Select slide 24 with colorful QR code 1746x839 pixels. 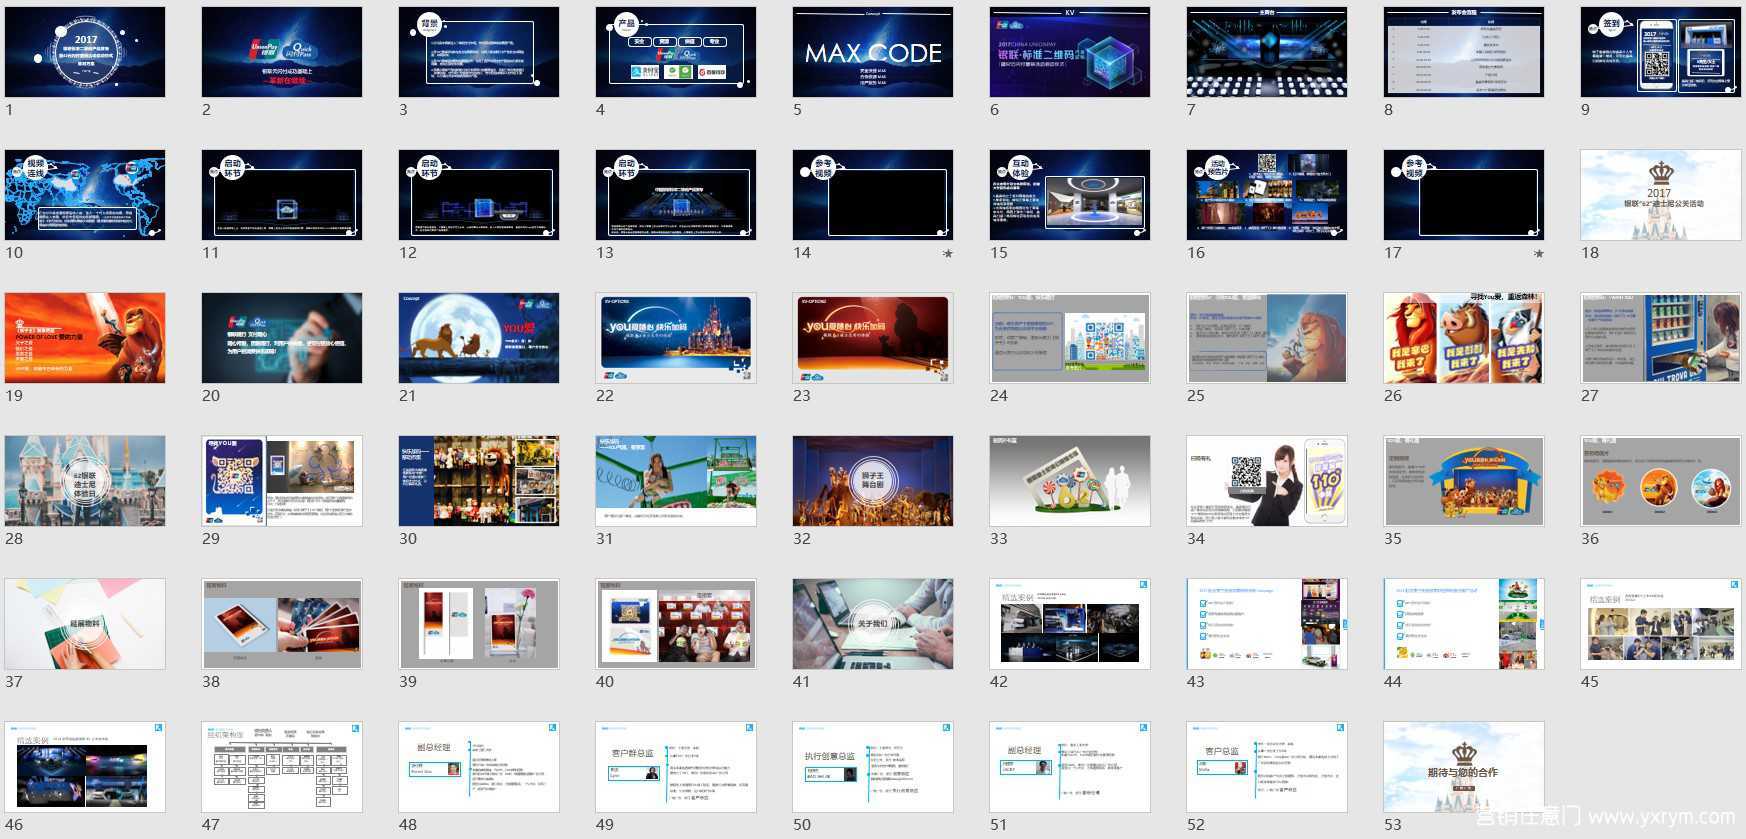[1070, 338]
